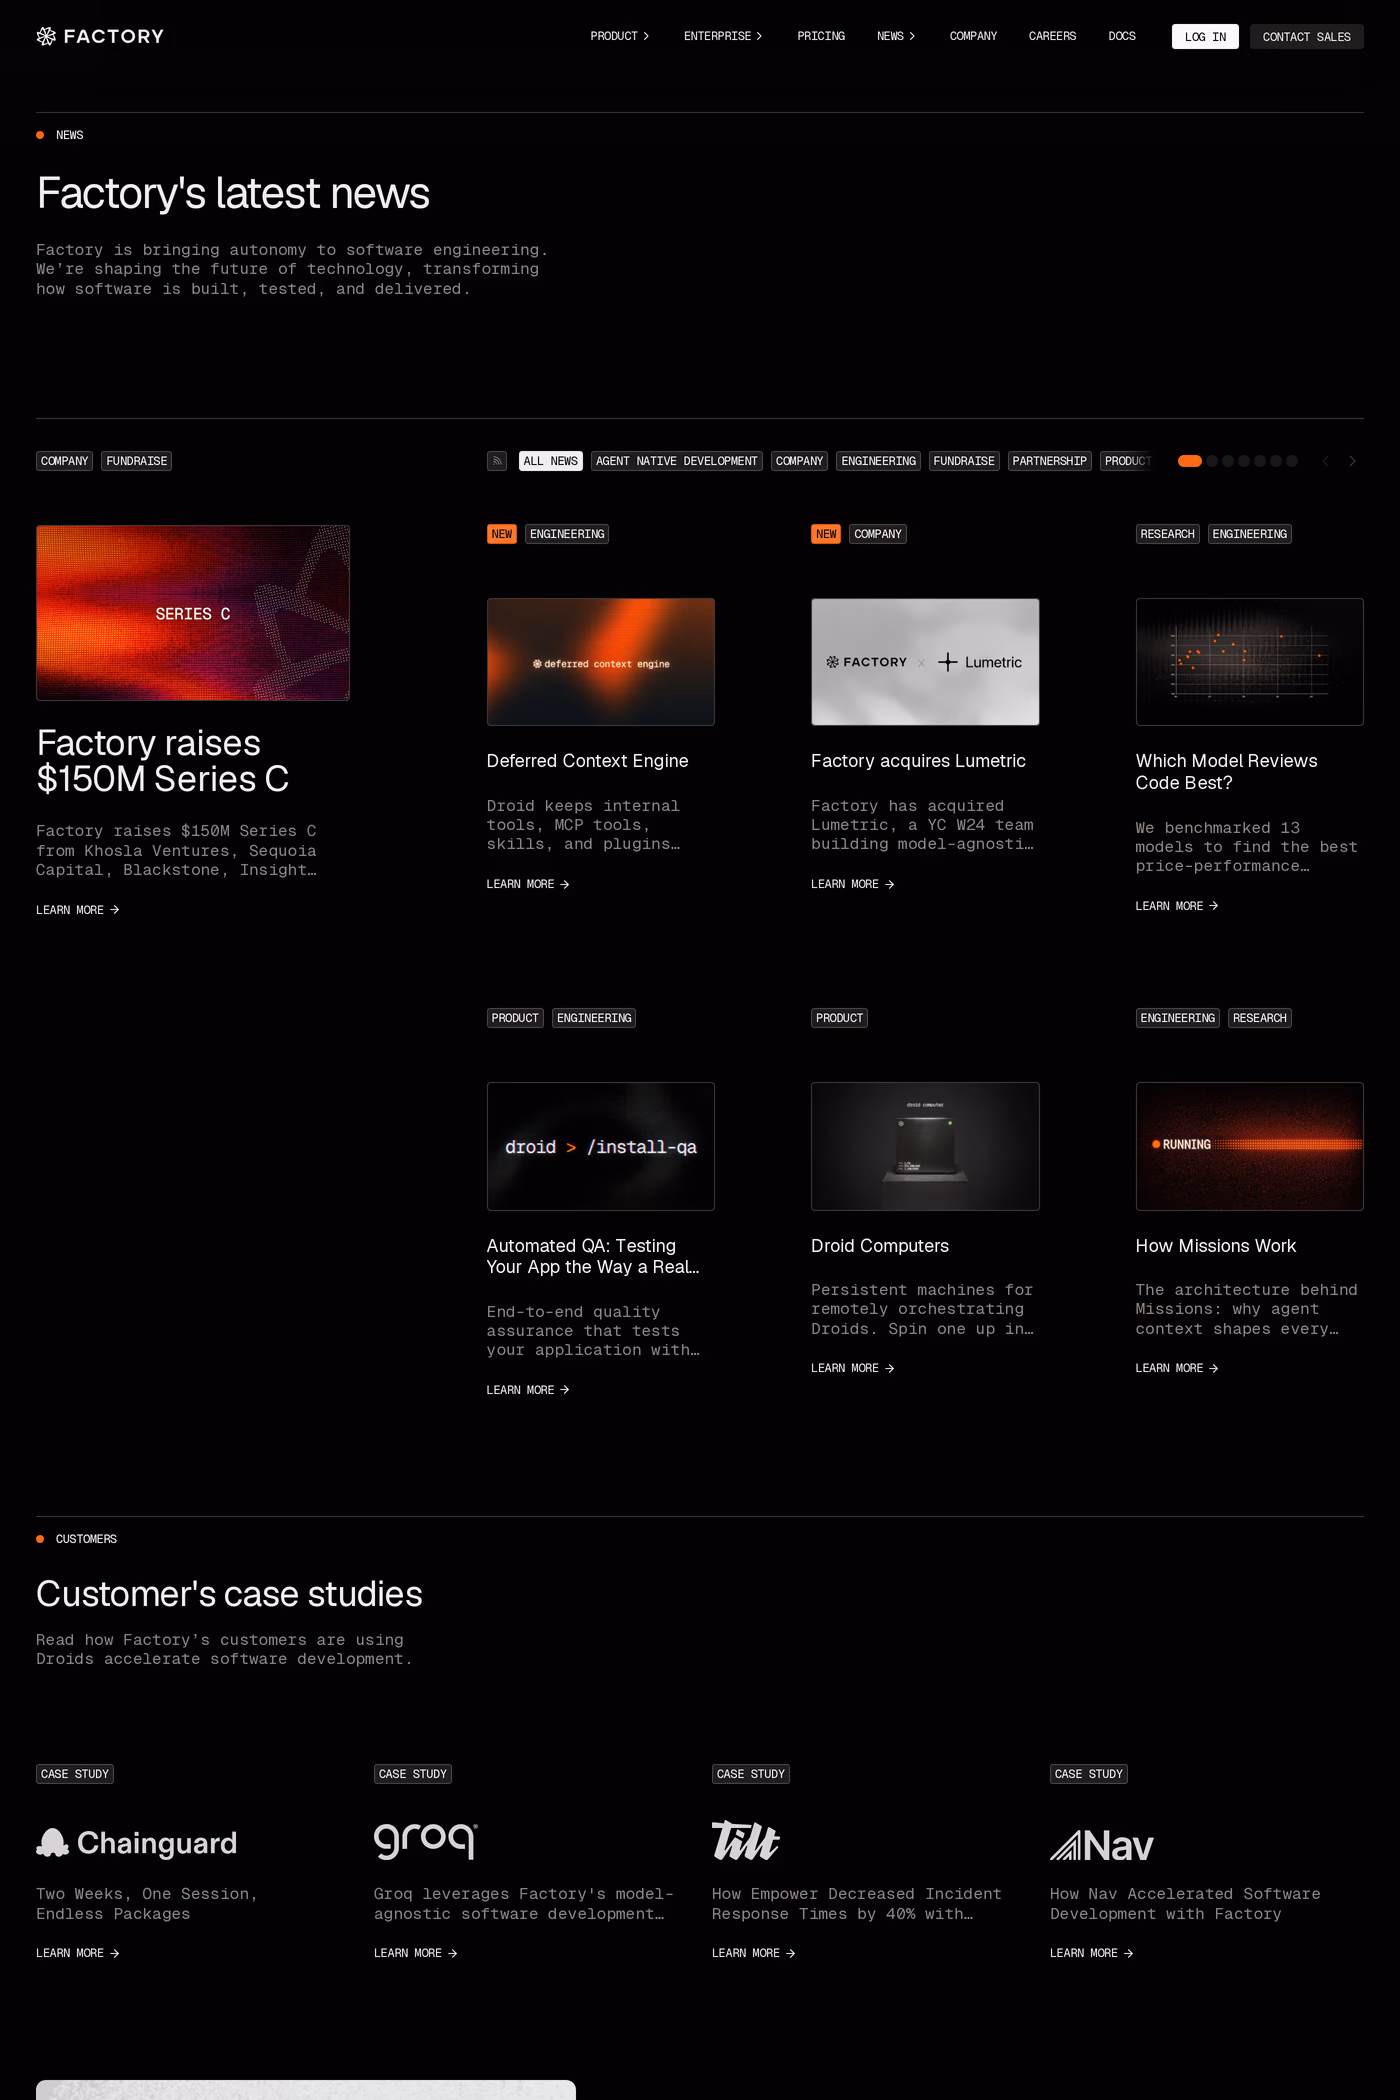This screenshot has width=1400, height=2100.
Task: Open the Groq logo
Action: click(426, 1841)
